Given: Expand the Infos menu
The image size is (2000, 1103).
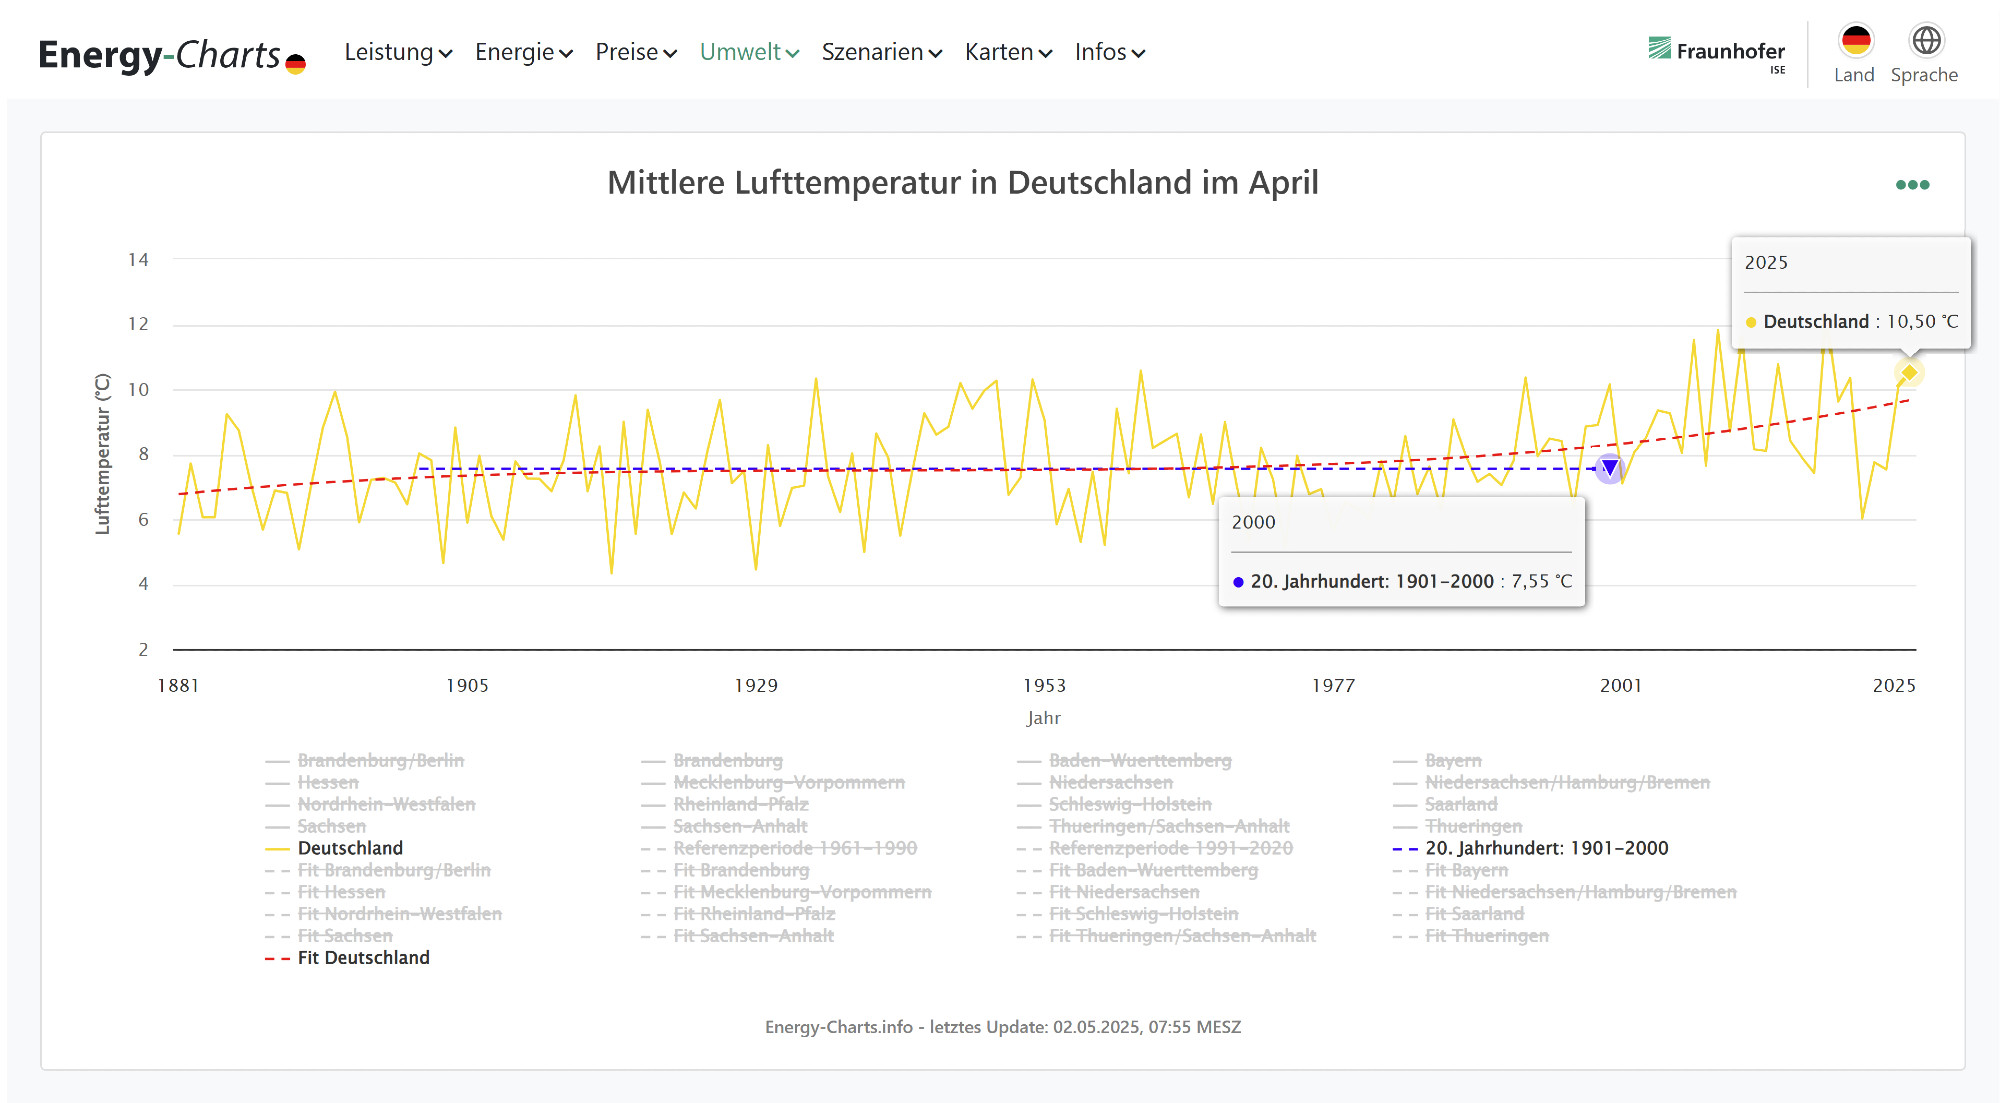Looking at the screenshot, I should [1110, 52].
